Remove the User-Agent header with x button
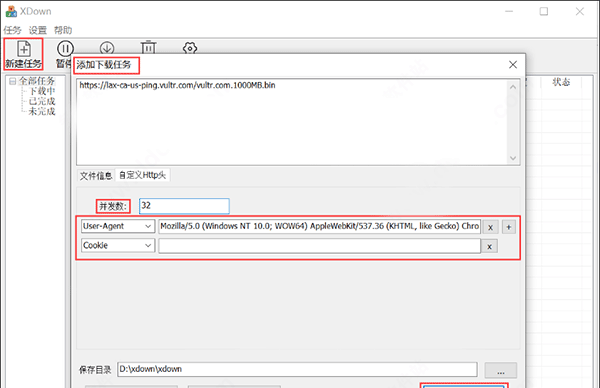Screen dimensions: 600x388 point(491,227)
